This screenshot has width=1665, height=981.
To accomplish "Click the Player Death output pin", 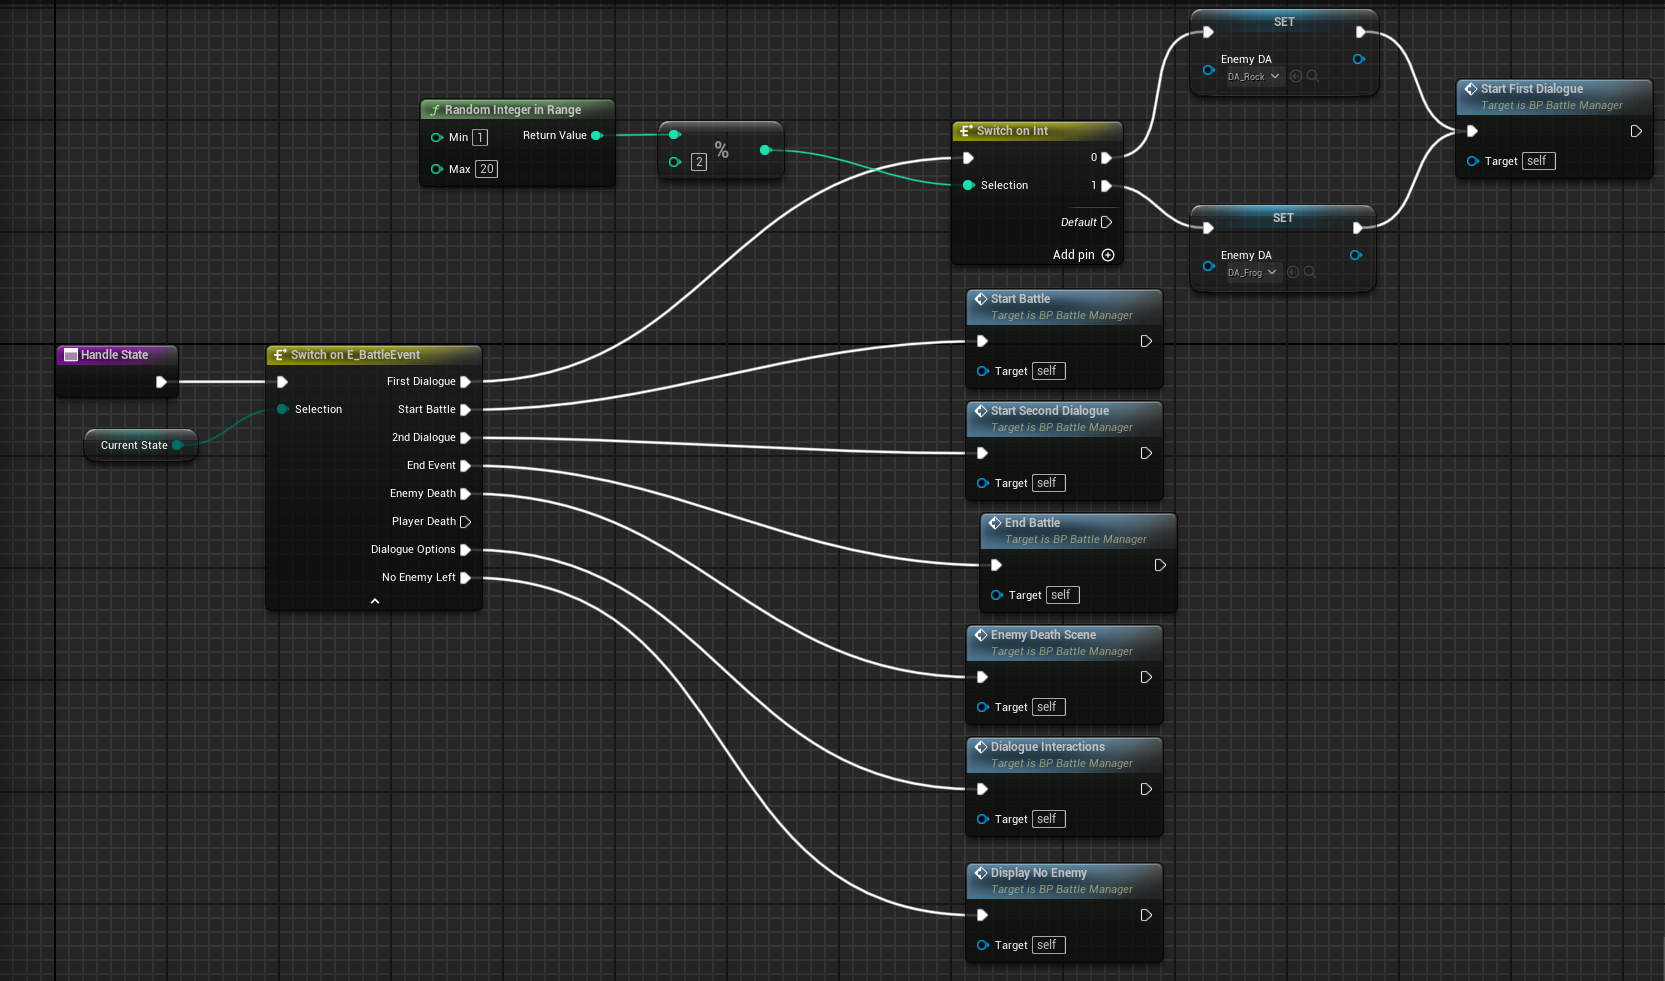I will 465,522.
